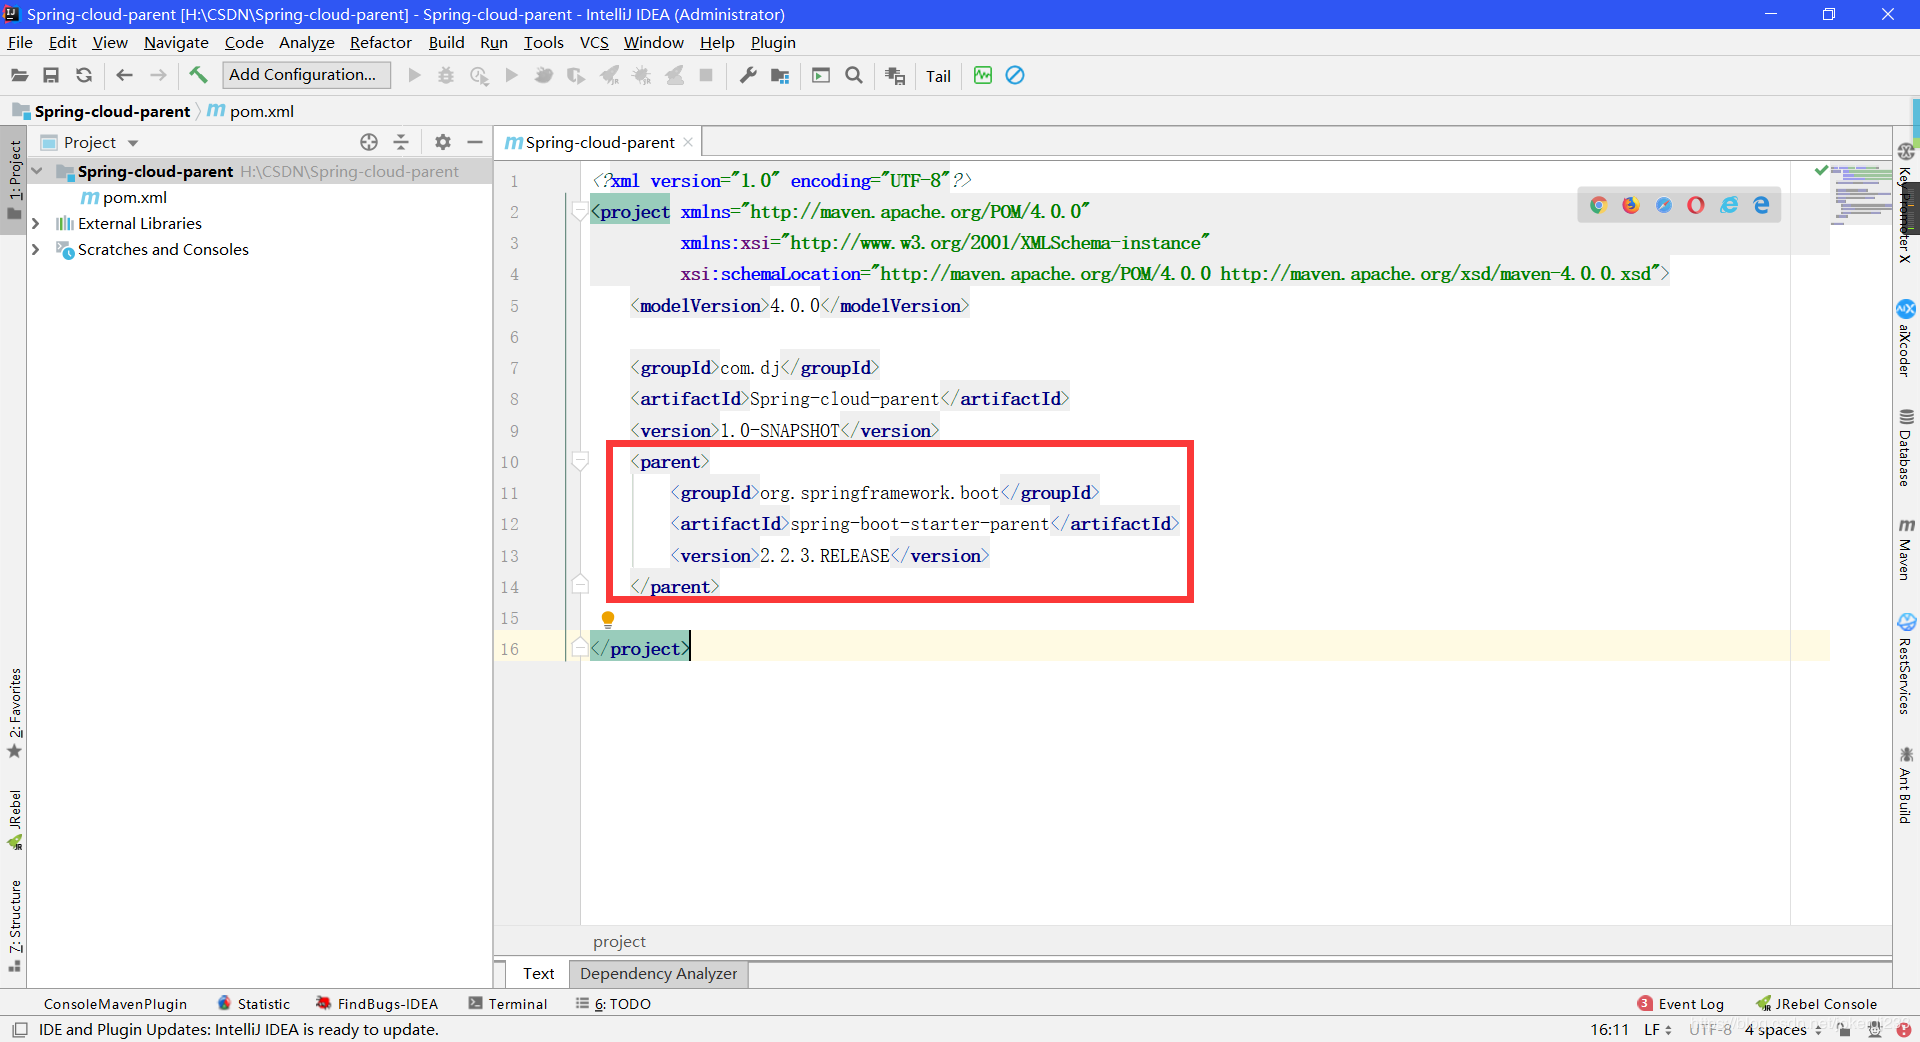
Task: Open the Refactor menu
Action: (380, 42)
